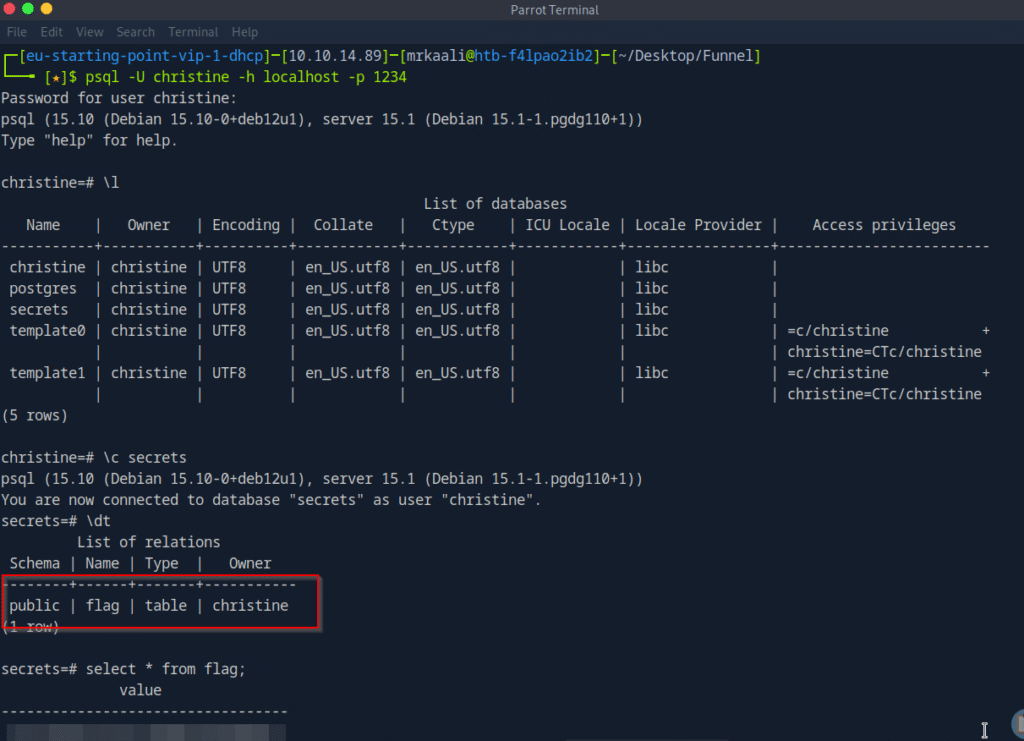Open the View menu
The height and width of the screenshot is (741, 1024).
(x=89, y=32)
